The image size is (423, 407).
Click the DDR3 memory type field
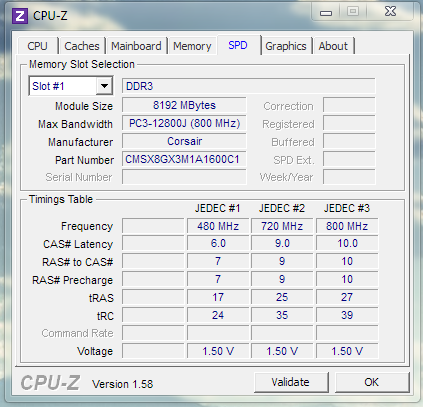(249, 86)
